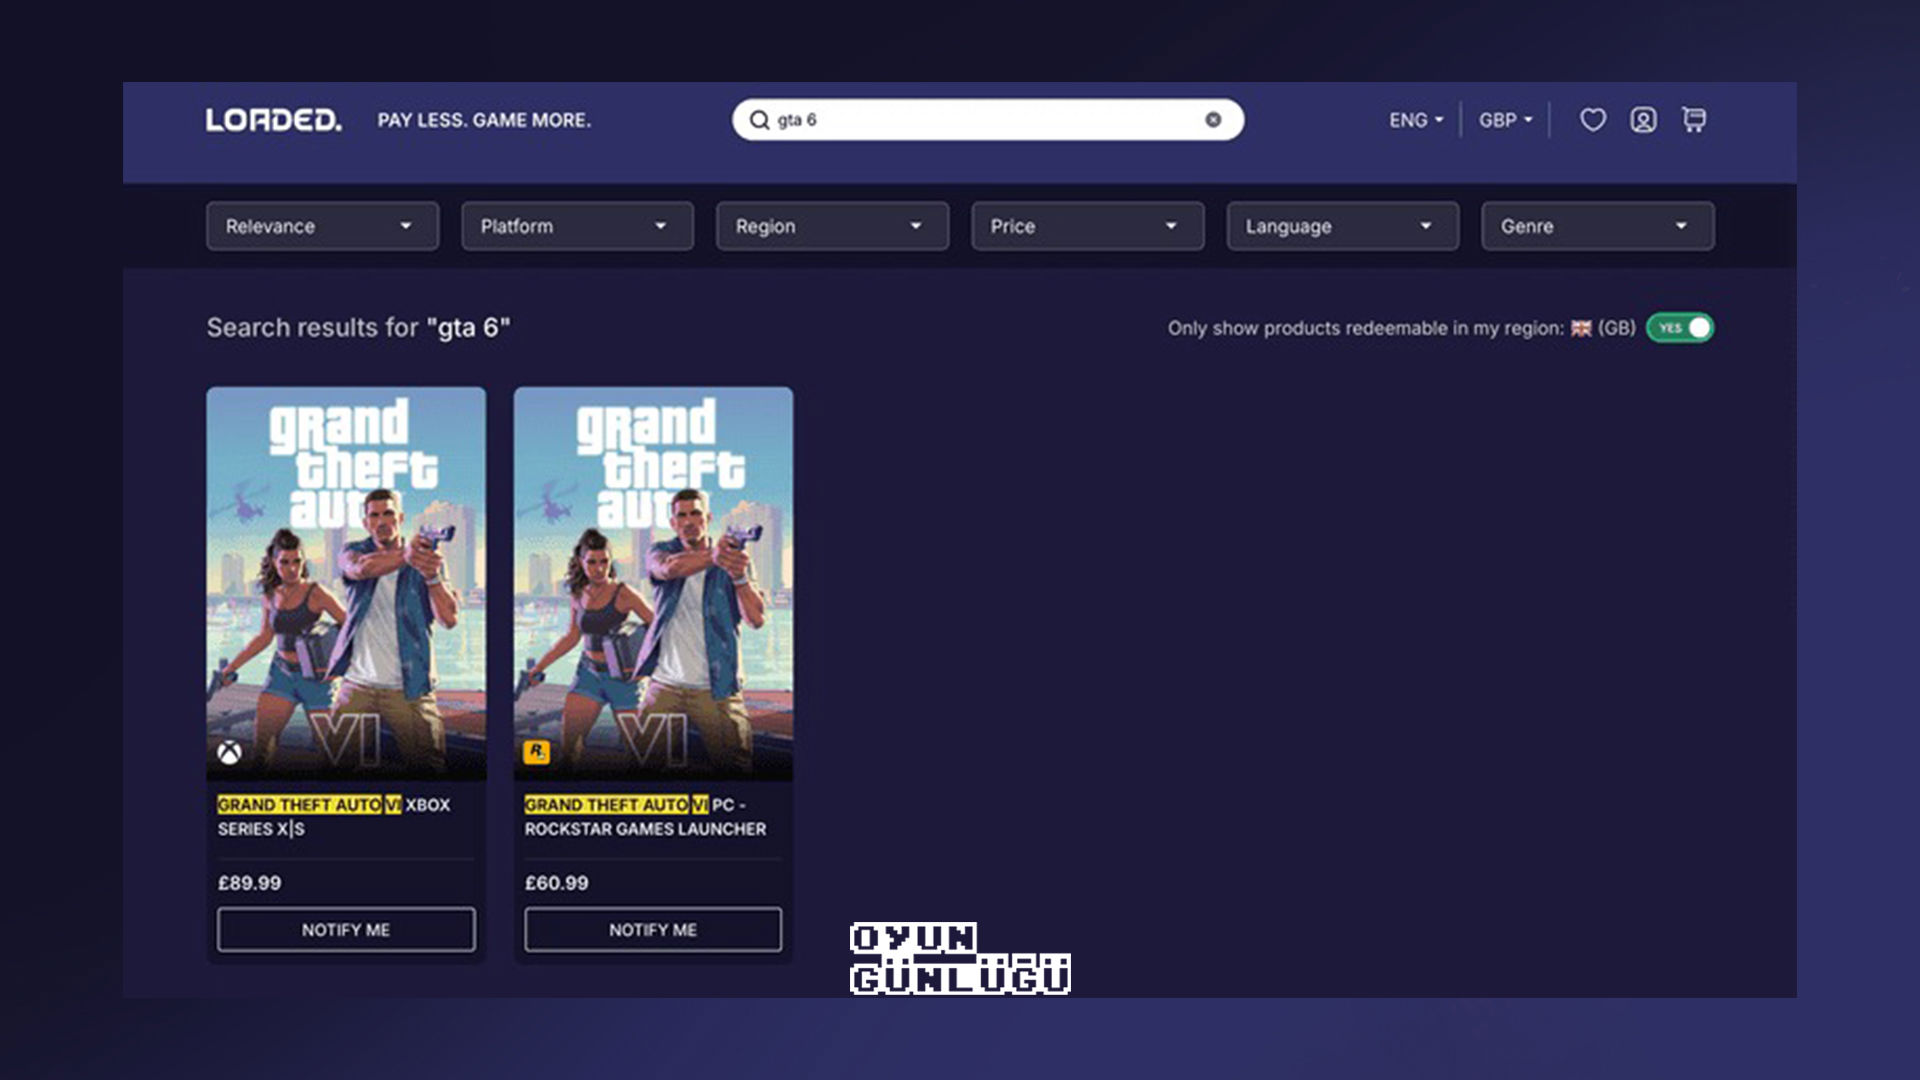Click the Xbox logo on first game cover
Image resolution: width=1920 pixels, height=1080 pixels.
tap(230, 752)
